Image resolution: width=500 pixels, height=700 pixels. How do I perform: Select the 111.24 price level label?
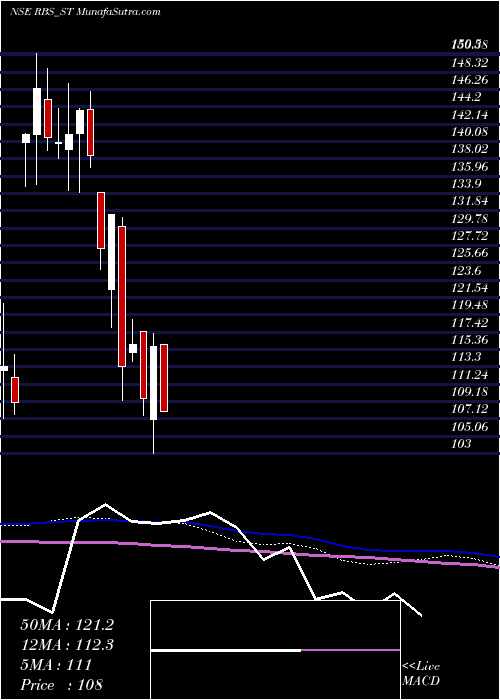tap(469, 375)
